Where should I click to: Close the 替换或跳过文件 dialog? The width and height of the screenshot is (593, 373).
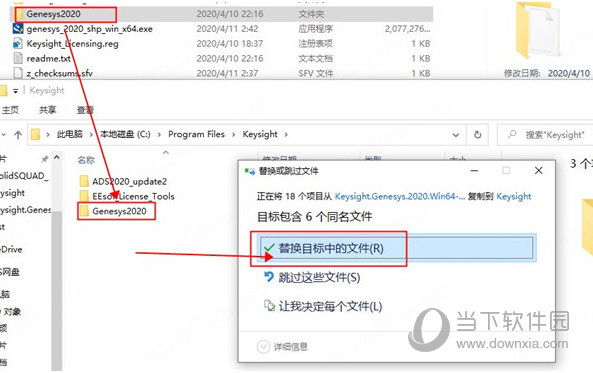tap(539, 171)
